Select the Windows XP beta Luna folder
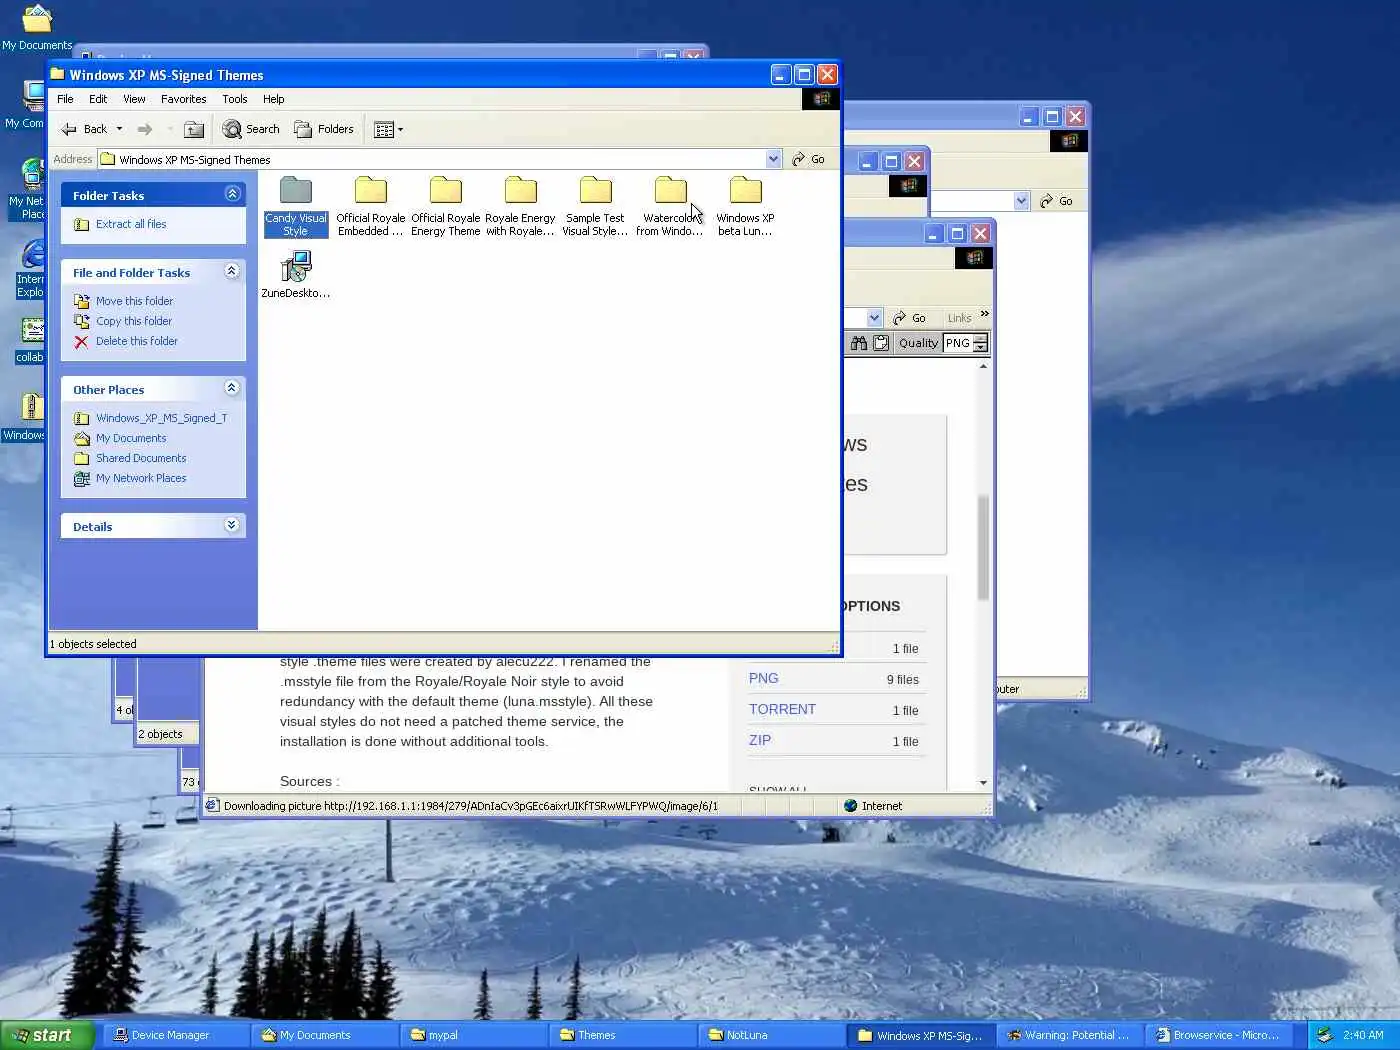The height and width of the screenshot is (1050, 1400). [745, 207]
